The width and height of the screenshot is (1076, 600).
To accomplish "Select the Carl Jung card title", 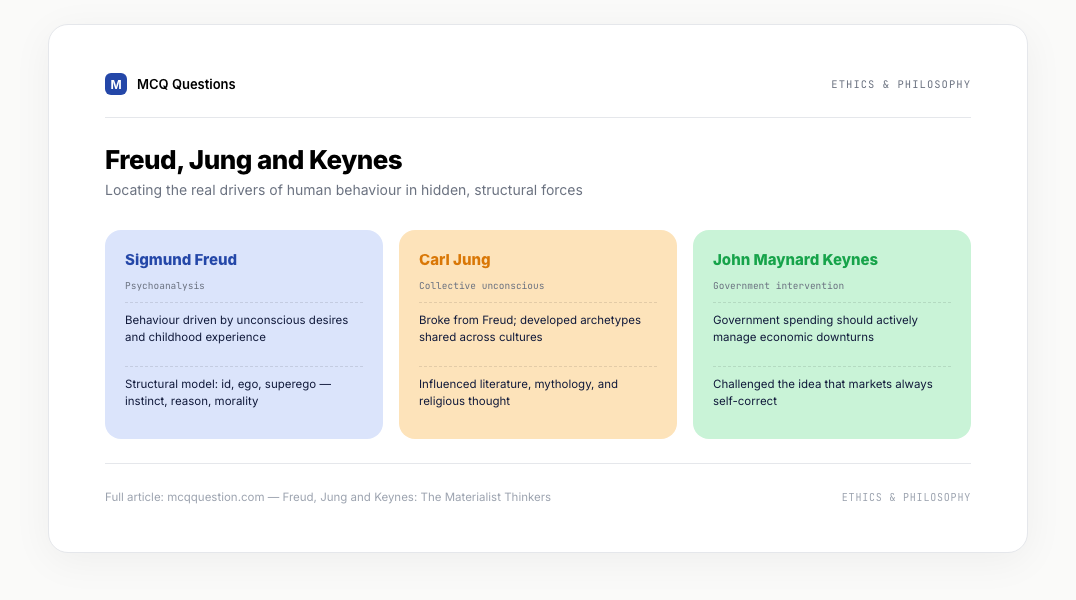I will coord(454,259).
